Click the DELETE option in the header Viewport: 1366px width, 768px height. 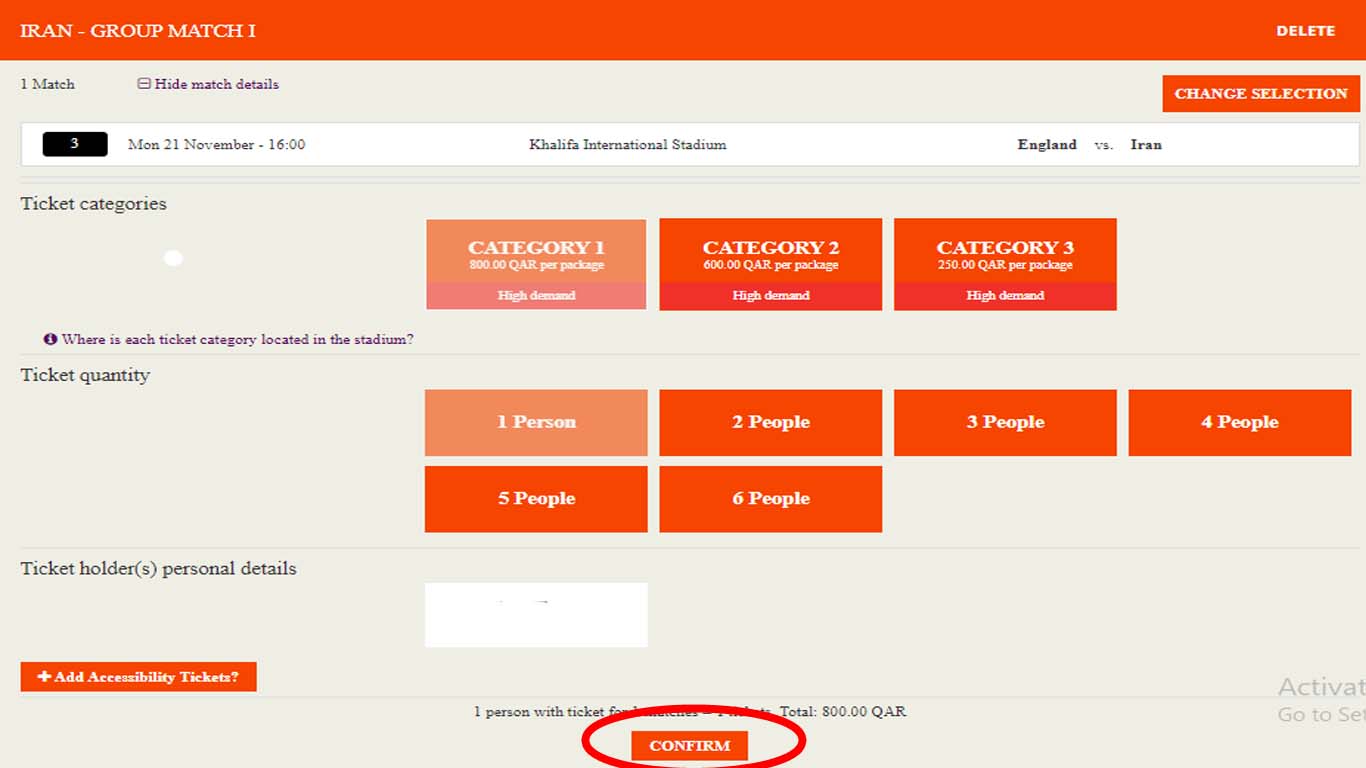[x=1305, y=31]
